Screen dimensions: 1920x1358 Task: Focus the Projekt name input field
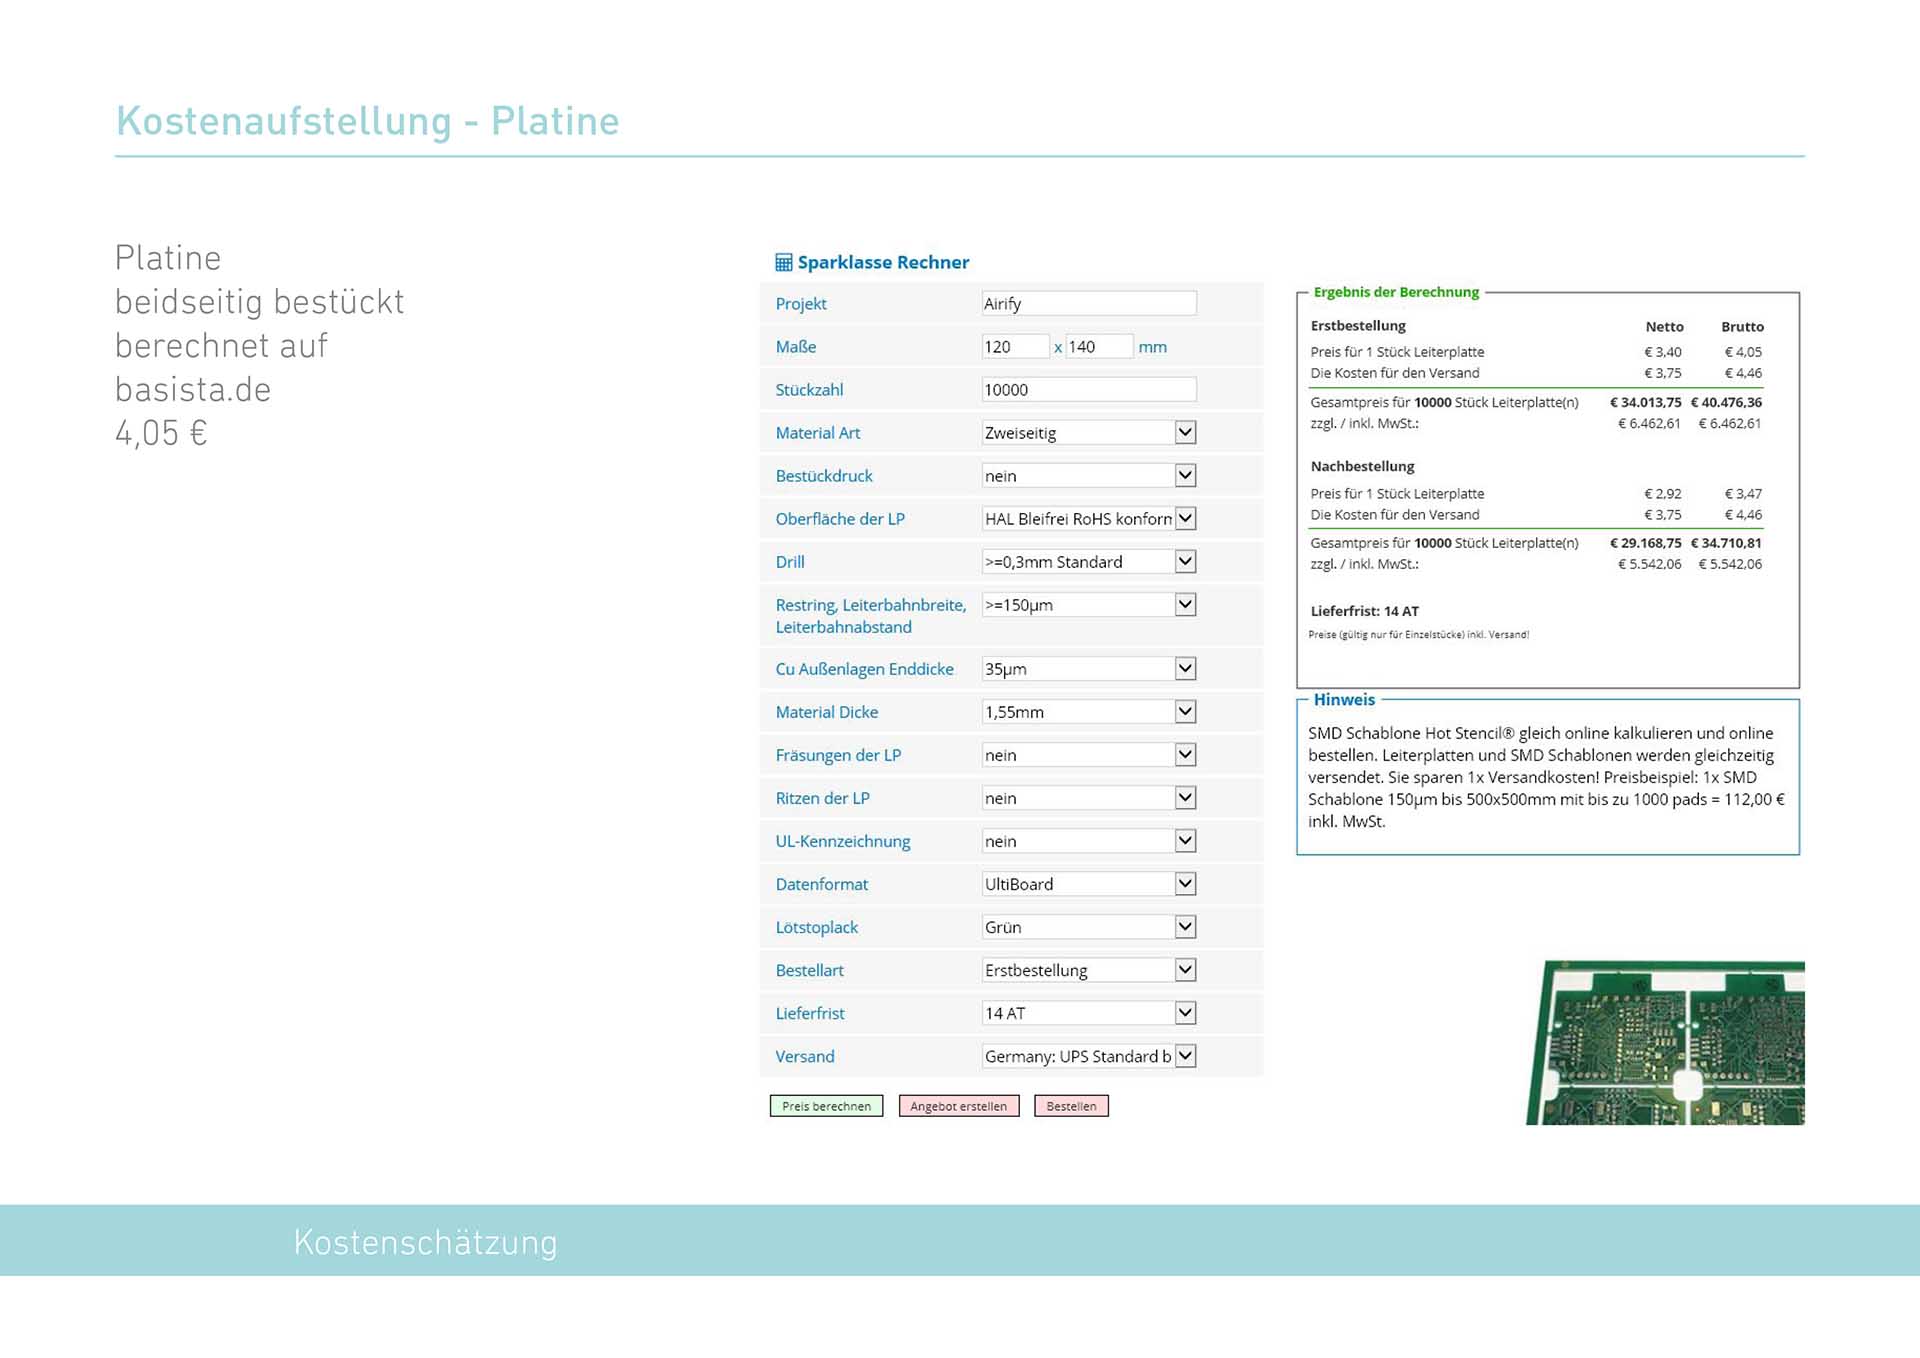[x=1088, y=304]
